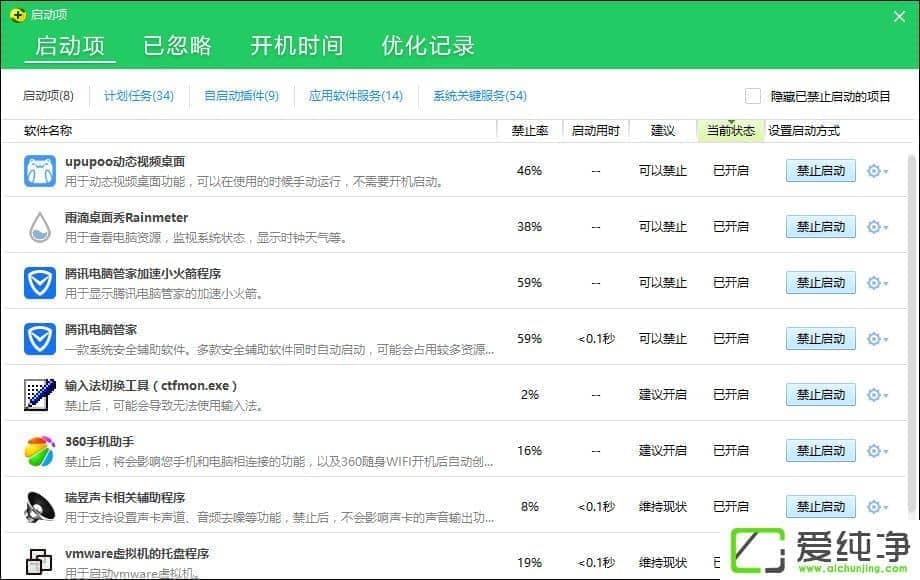920x580 pixels.
Task: Disable startup for 瑞昱声卡相关辅助程序
Action: [820, 507]
